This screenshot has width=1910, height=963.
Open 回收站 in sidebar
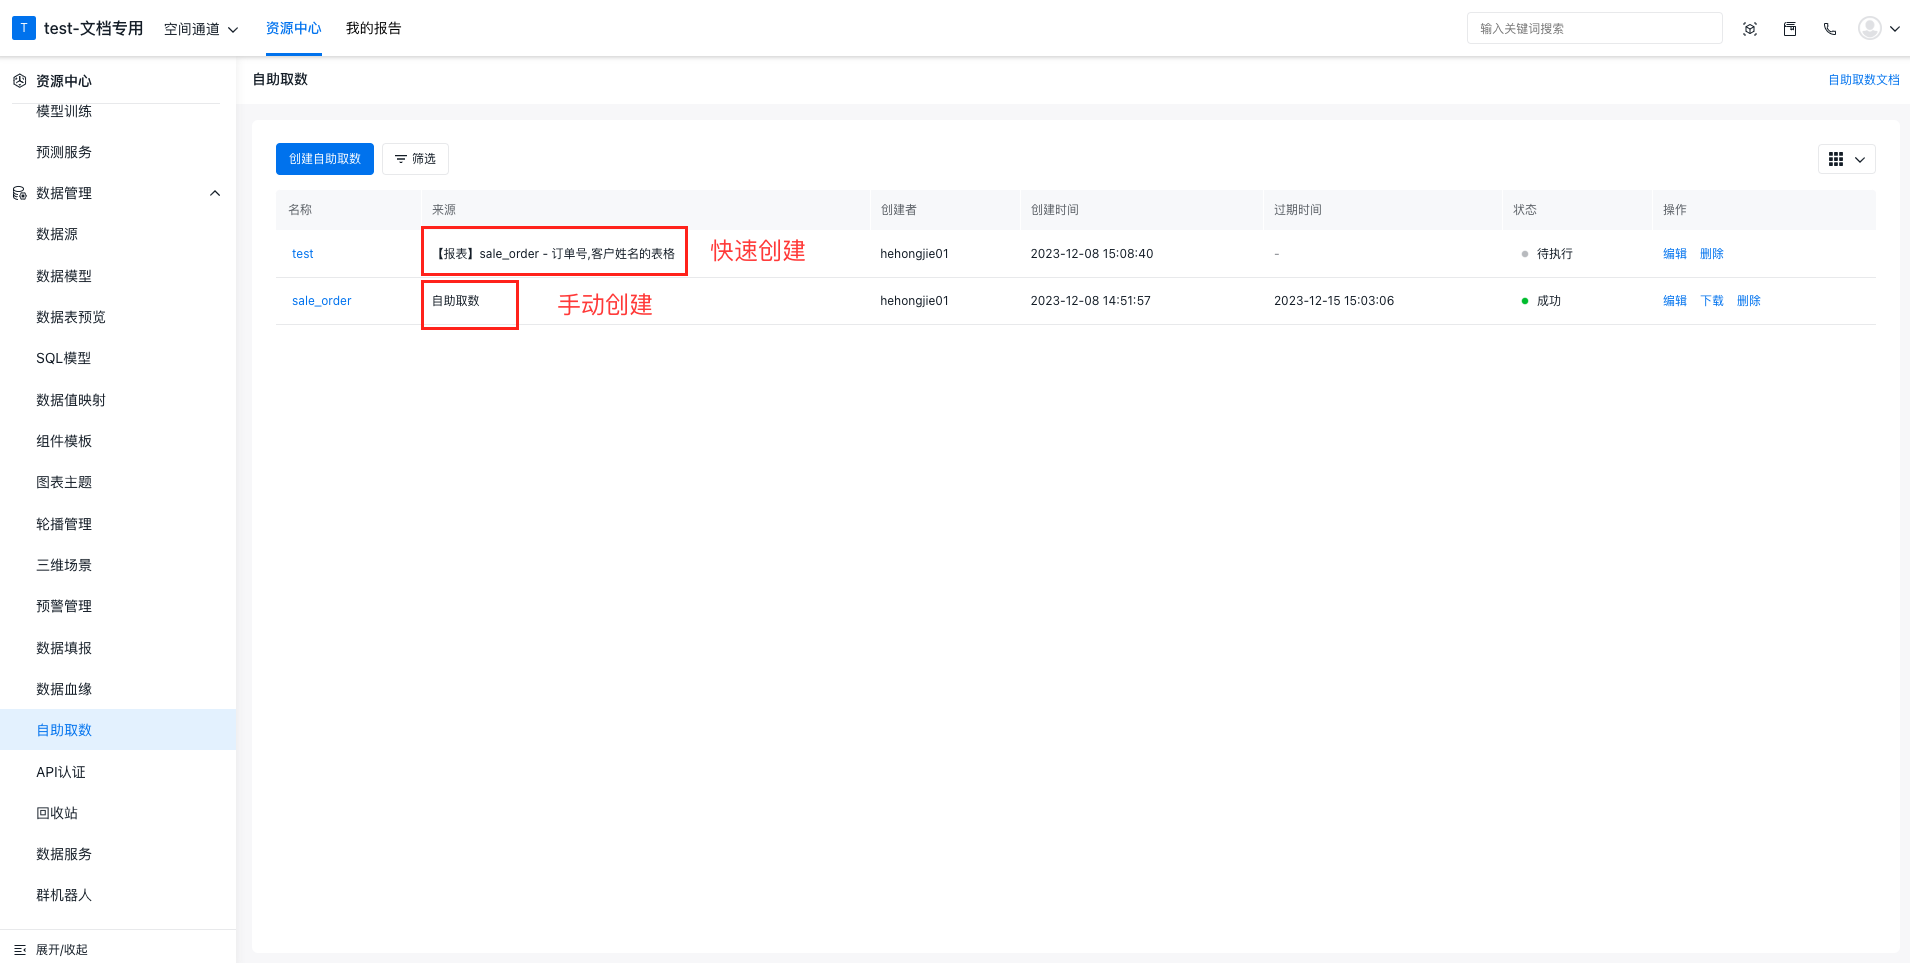[x=57, y=813]
